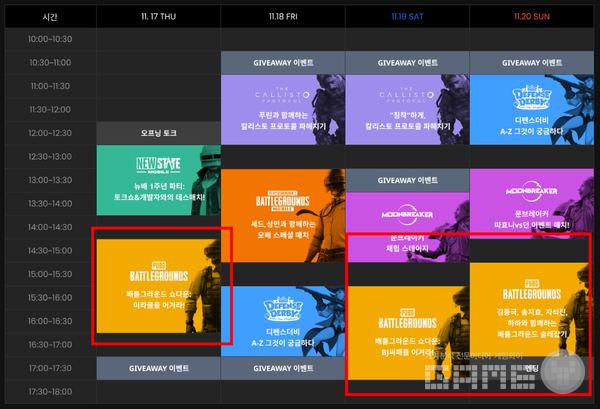Click the 15:30~16:00 time slot
The width and height of the screenshot is (600, 409).
click(x=50, y=298)
